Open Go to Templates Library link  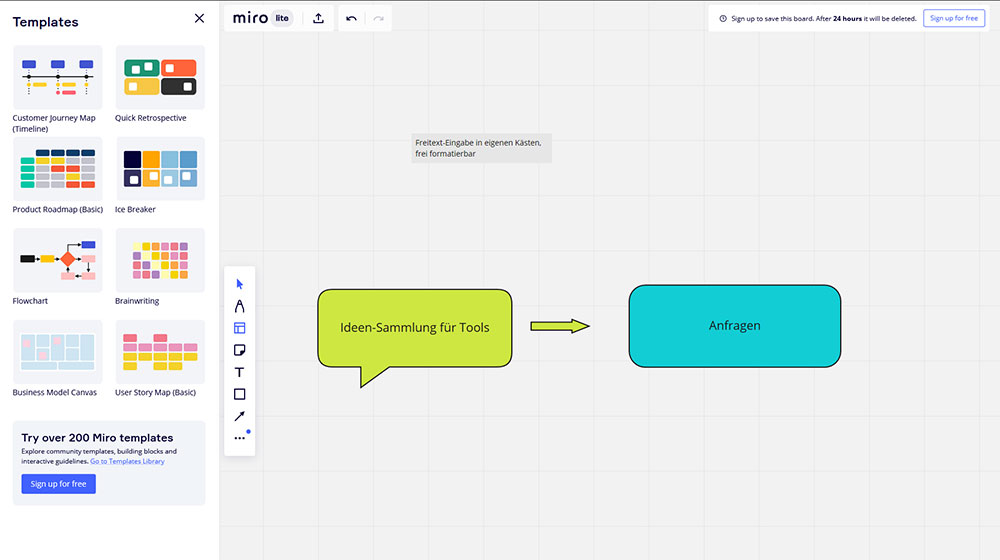(127, 461)
